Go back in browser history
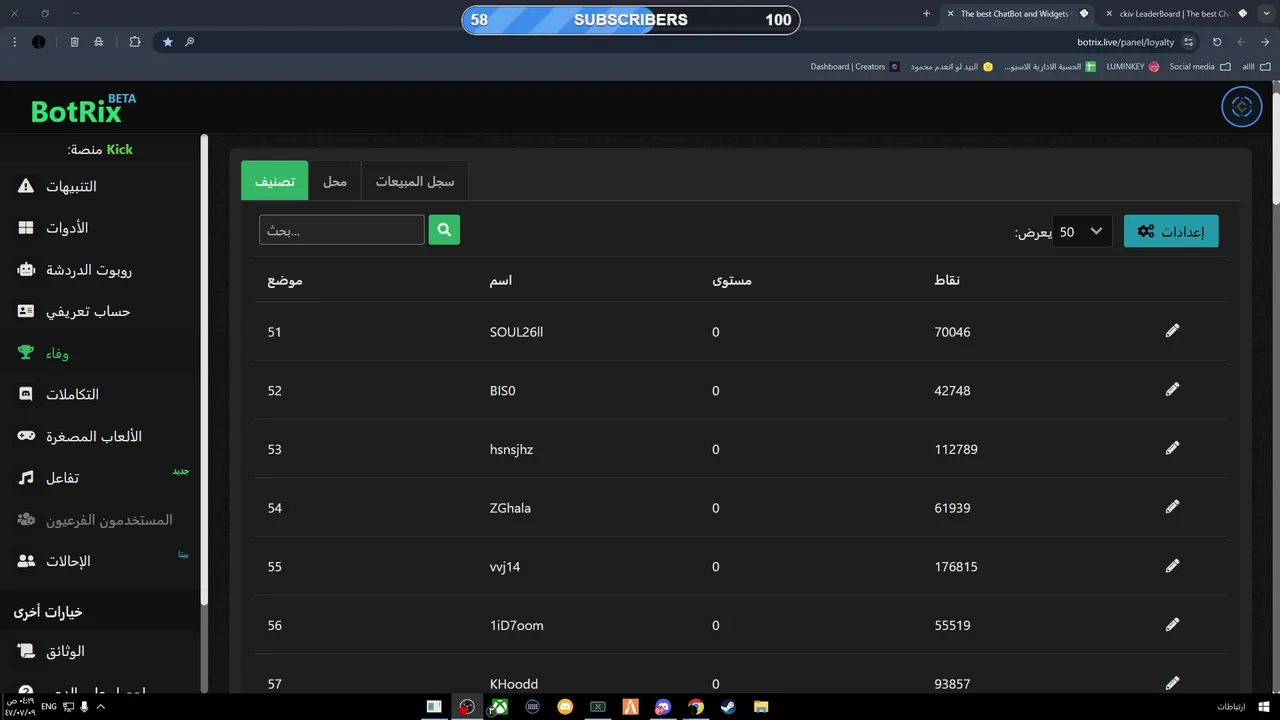The width and height of the screenshot is (1280, 720). coord(1265,42)
